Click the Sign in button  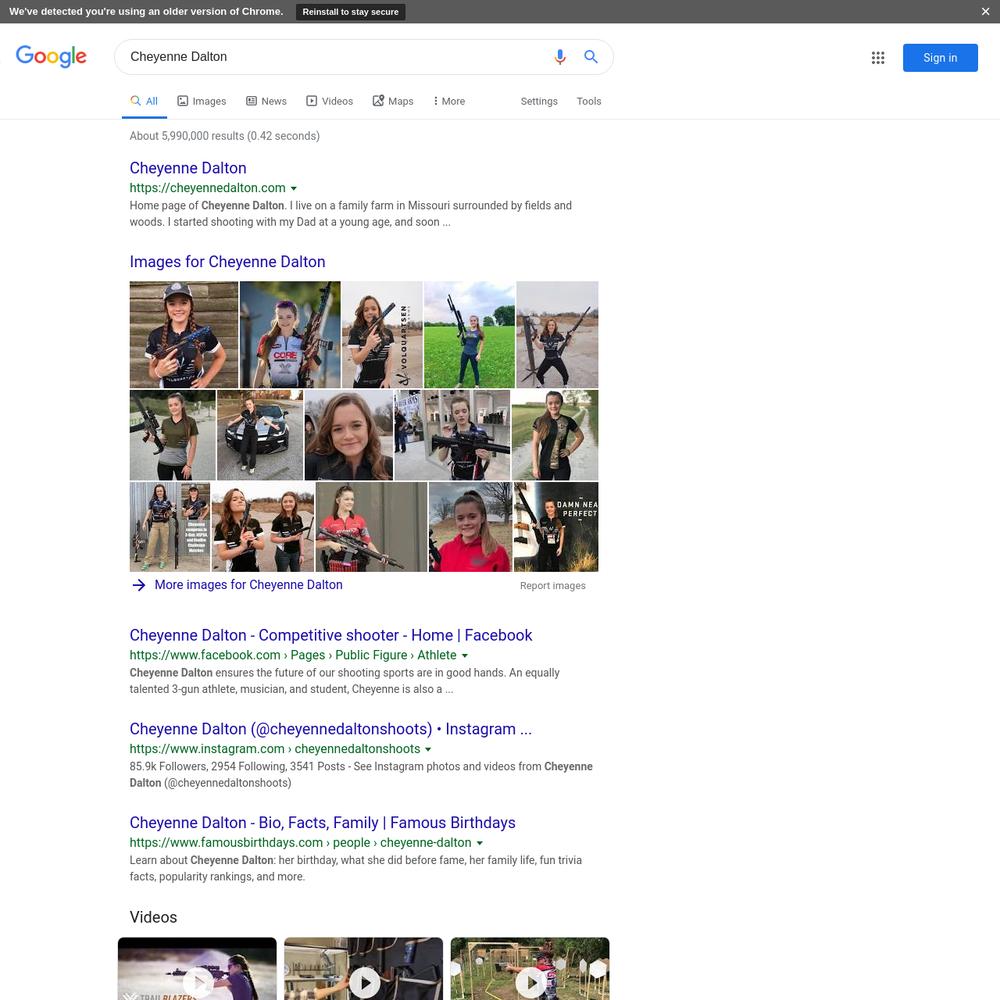(x=940, y=57)
